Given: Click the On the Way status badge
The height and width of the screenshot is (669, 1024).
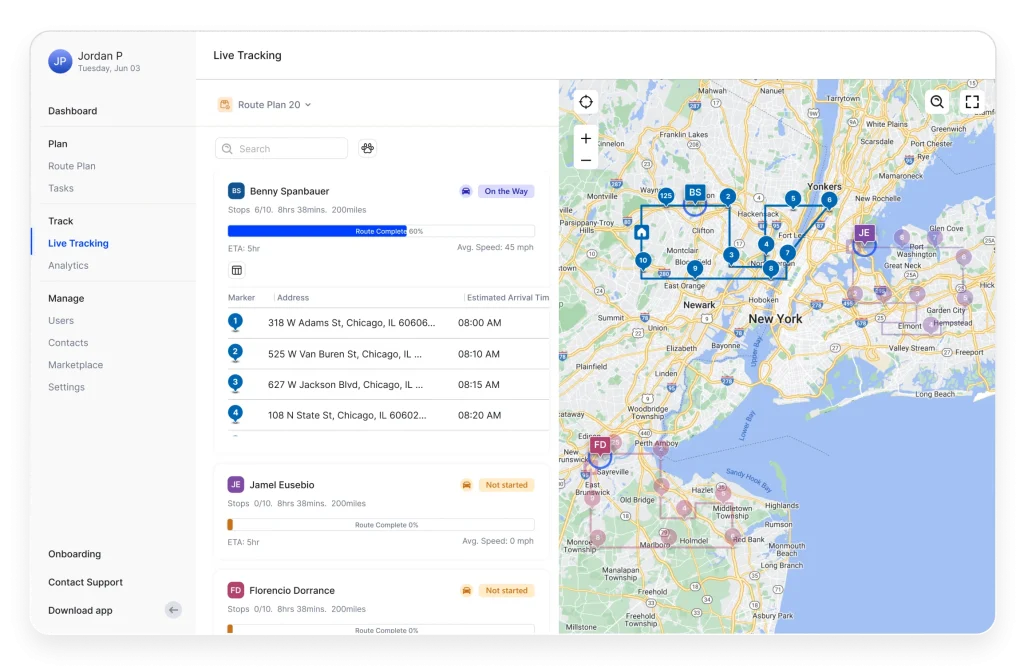Looking at the screenshot, I should click(x=506, y=191).
